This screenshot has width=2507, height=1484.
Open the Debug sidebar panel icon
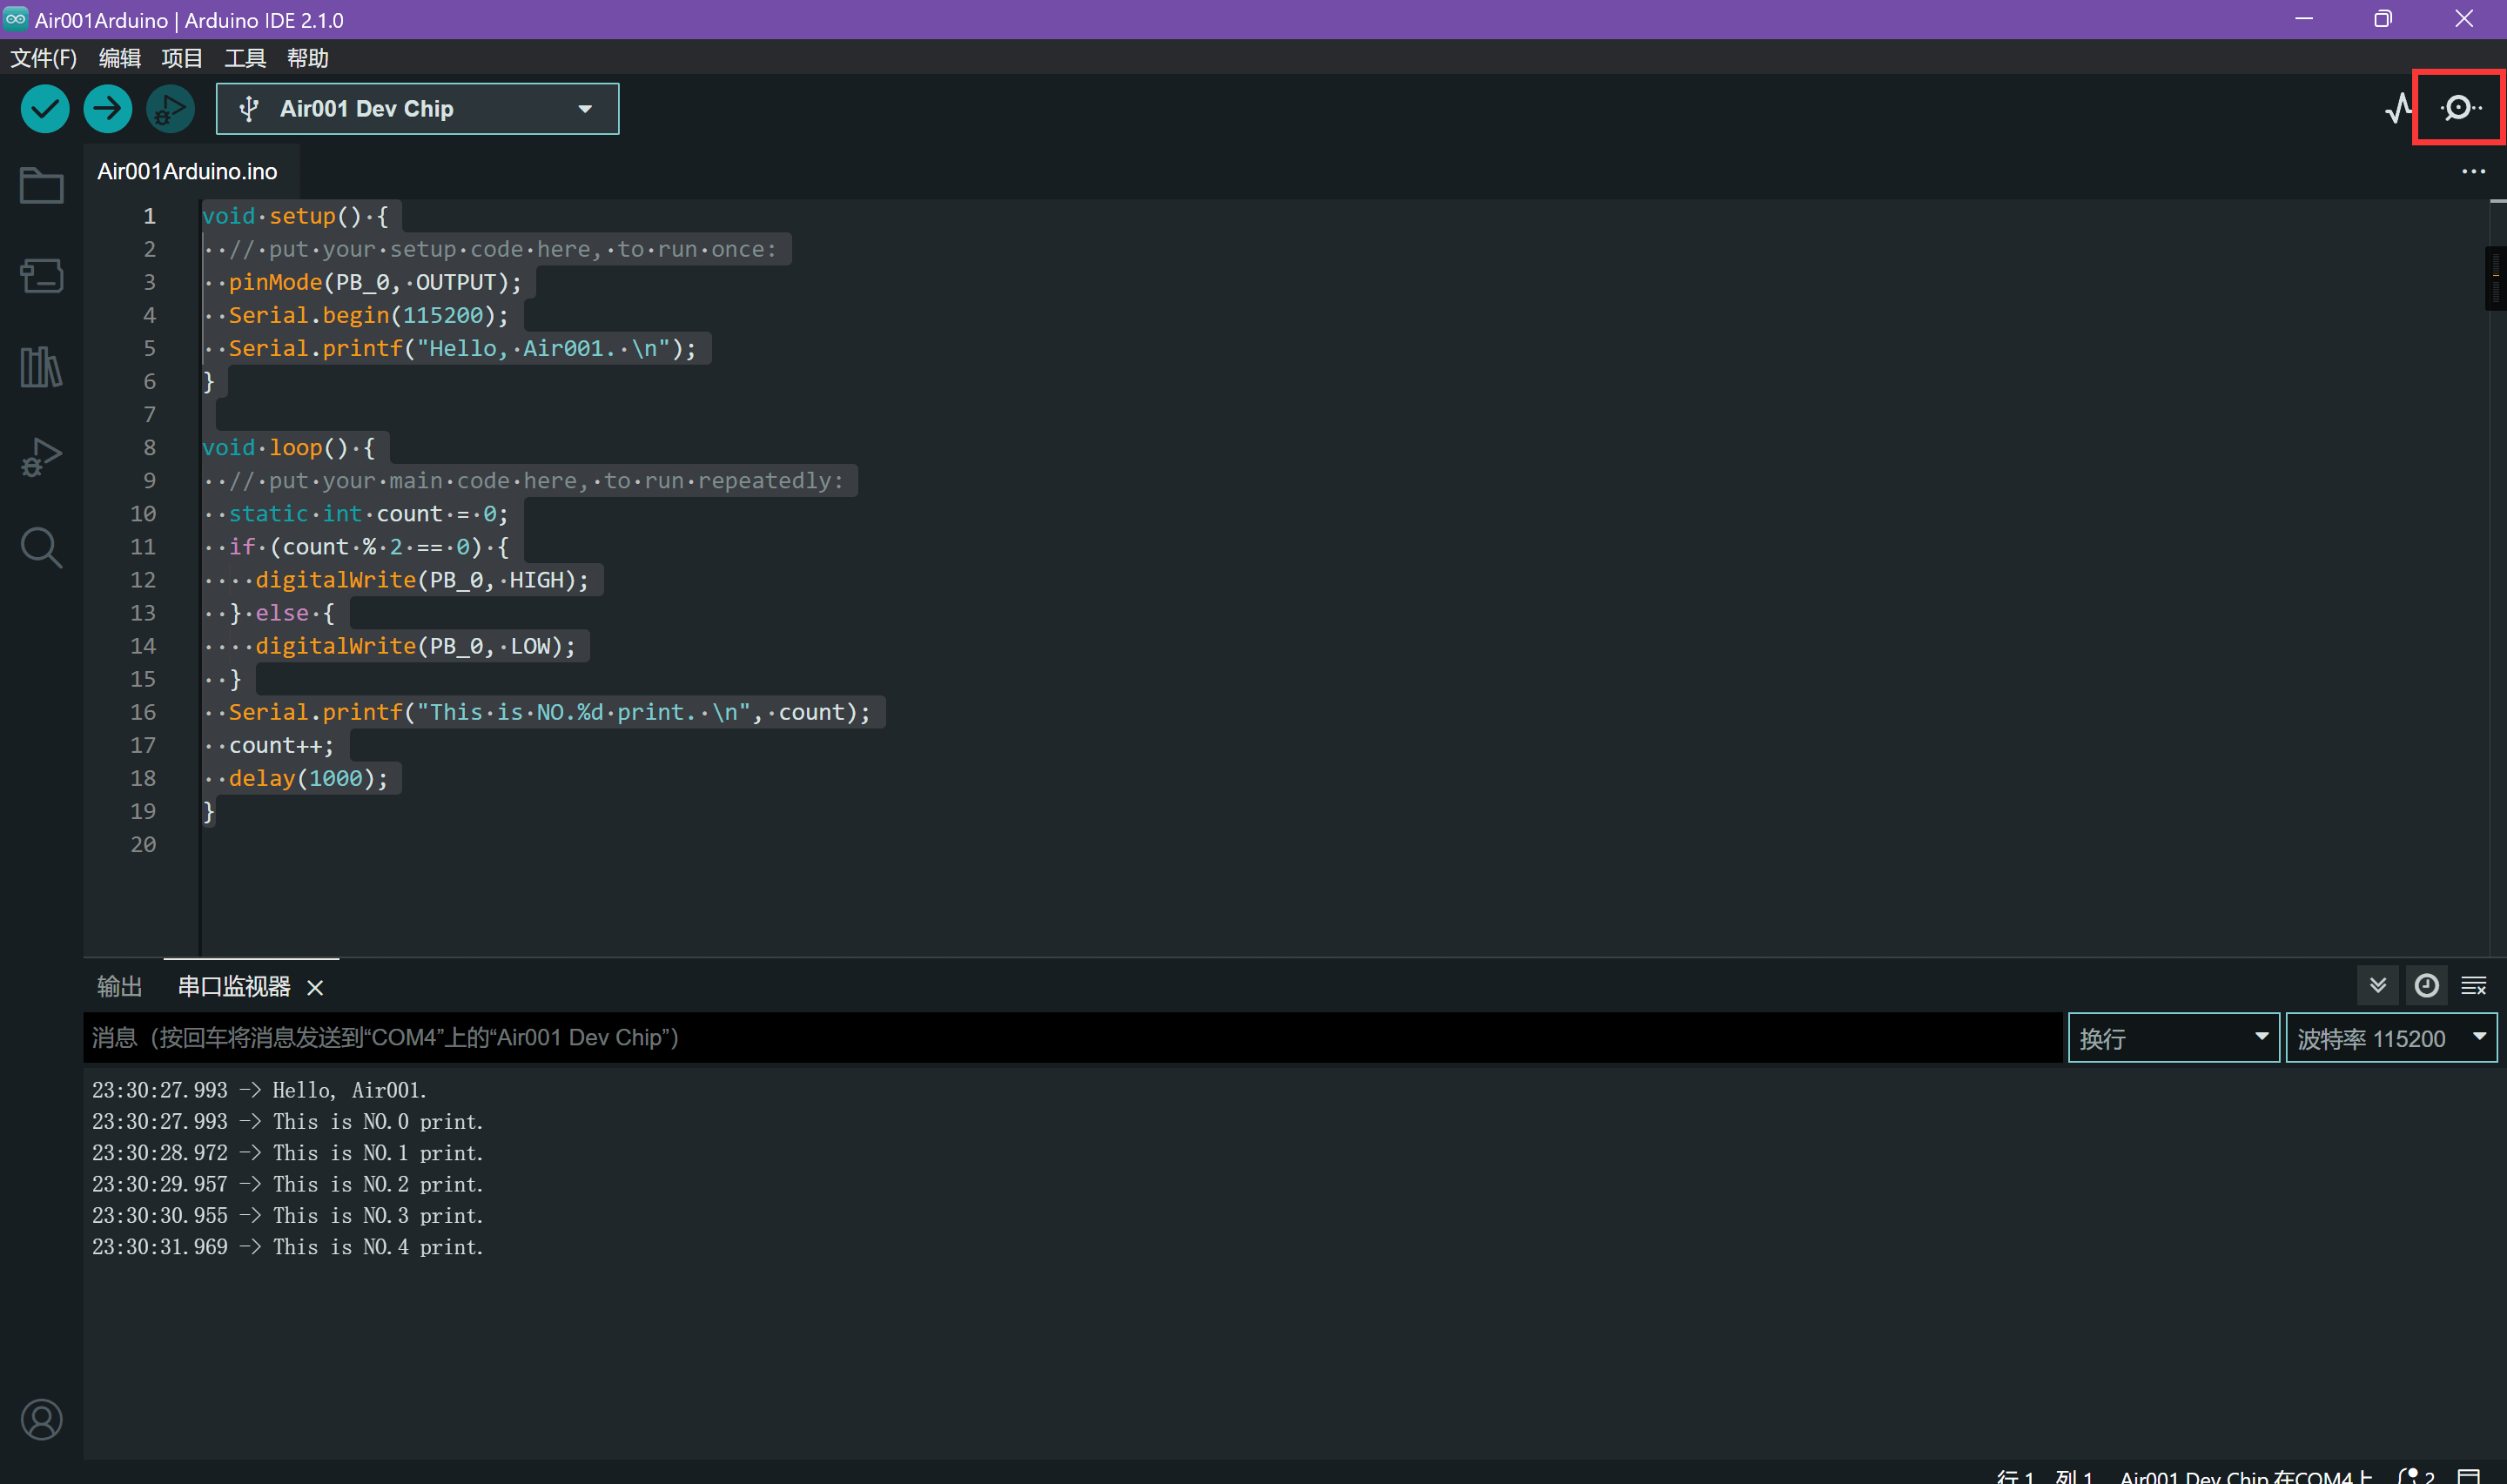tap(41, 458)
